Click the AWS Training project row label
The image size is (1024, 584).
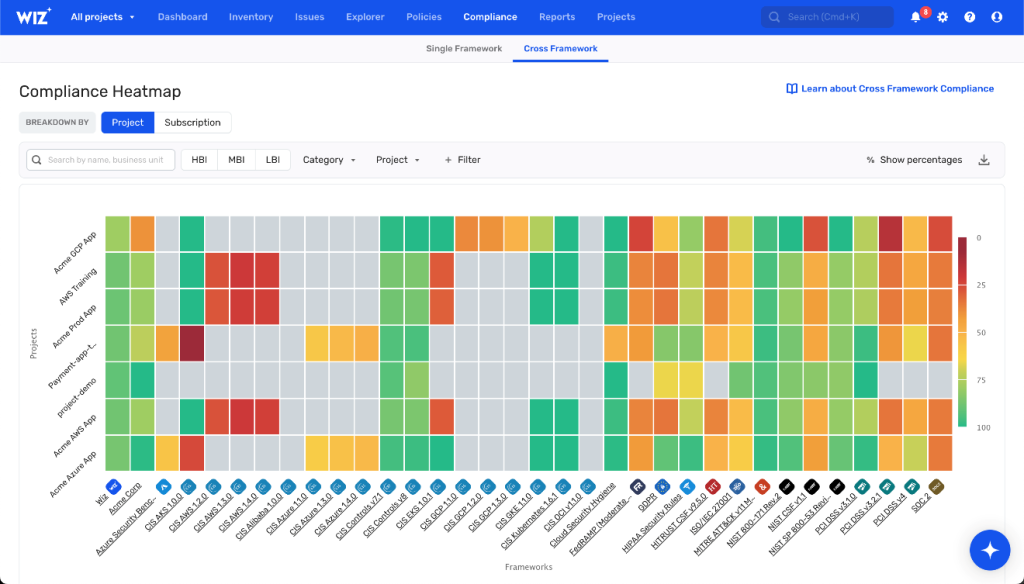coord(78,286)
